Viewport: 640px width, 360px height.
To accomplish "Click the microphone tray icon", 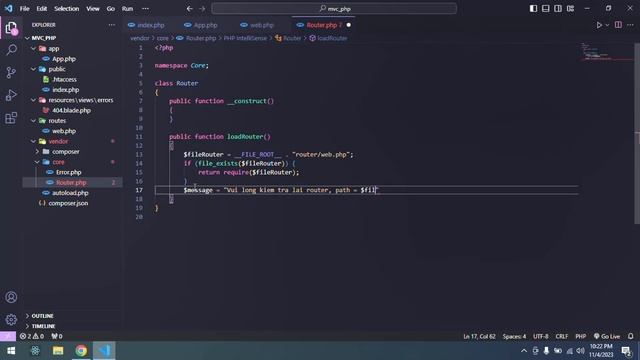I will (546, 351).
